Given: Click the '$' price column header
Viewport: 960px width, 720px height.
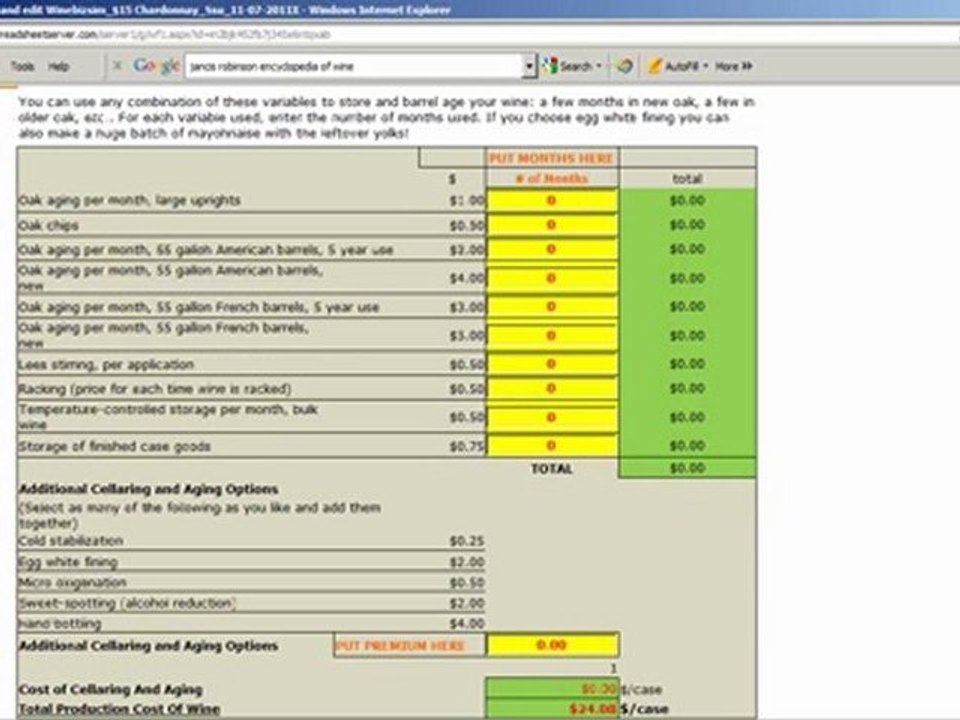Looking at the screenshot, I should [452, 179].
